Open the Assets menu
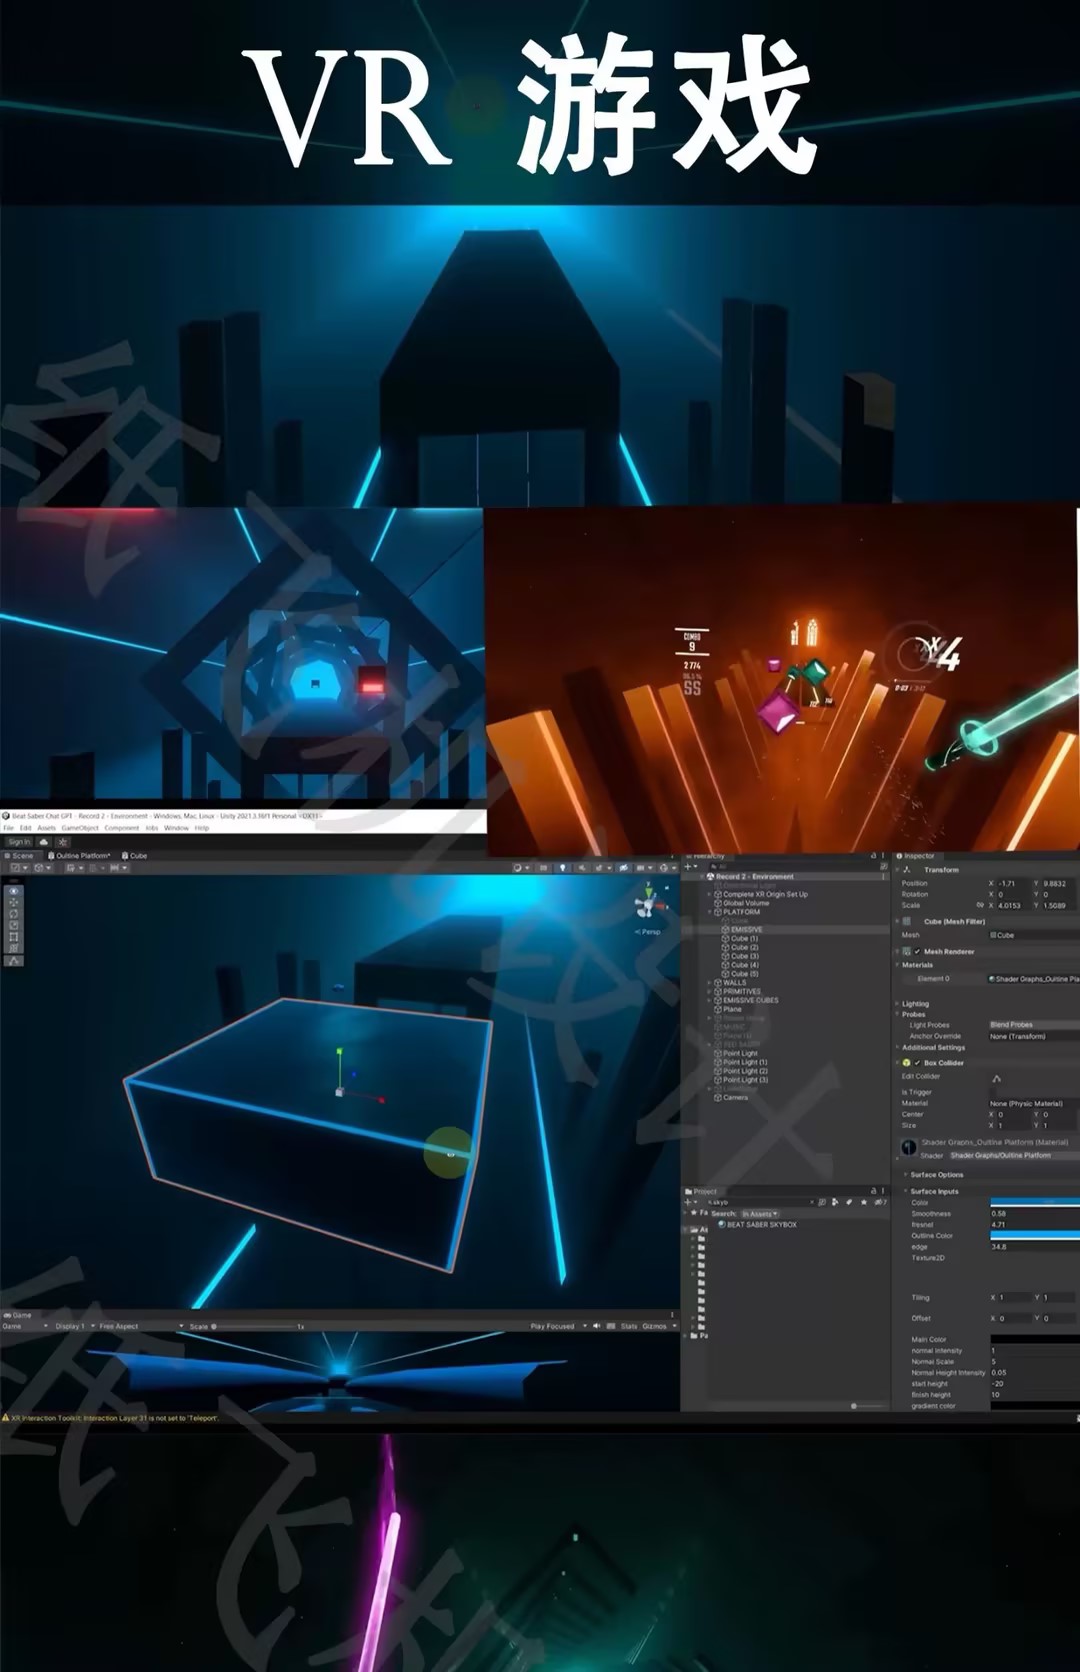Screen dimensions: 1080x1672 pos(47,828)
